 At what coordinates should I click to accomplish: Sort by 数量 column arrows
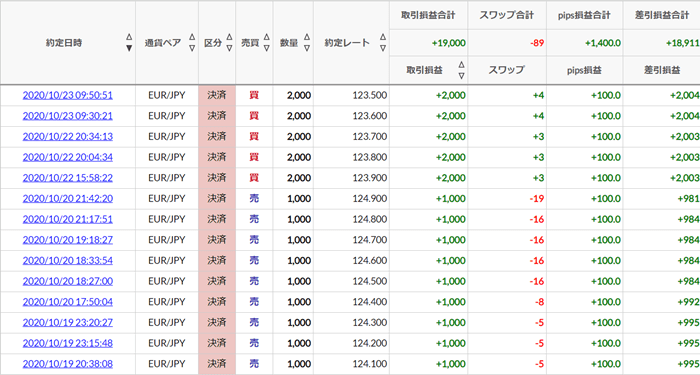[307, 42]
